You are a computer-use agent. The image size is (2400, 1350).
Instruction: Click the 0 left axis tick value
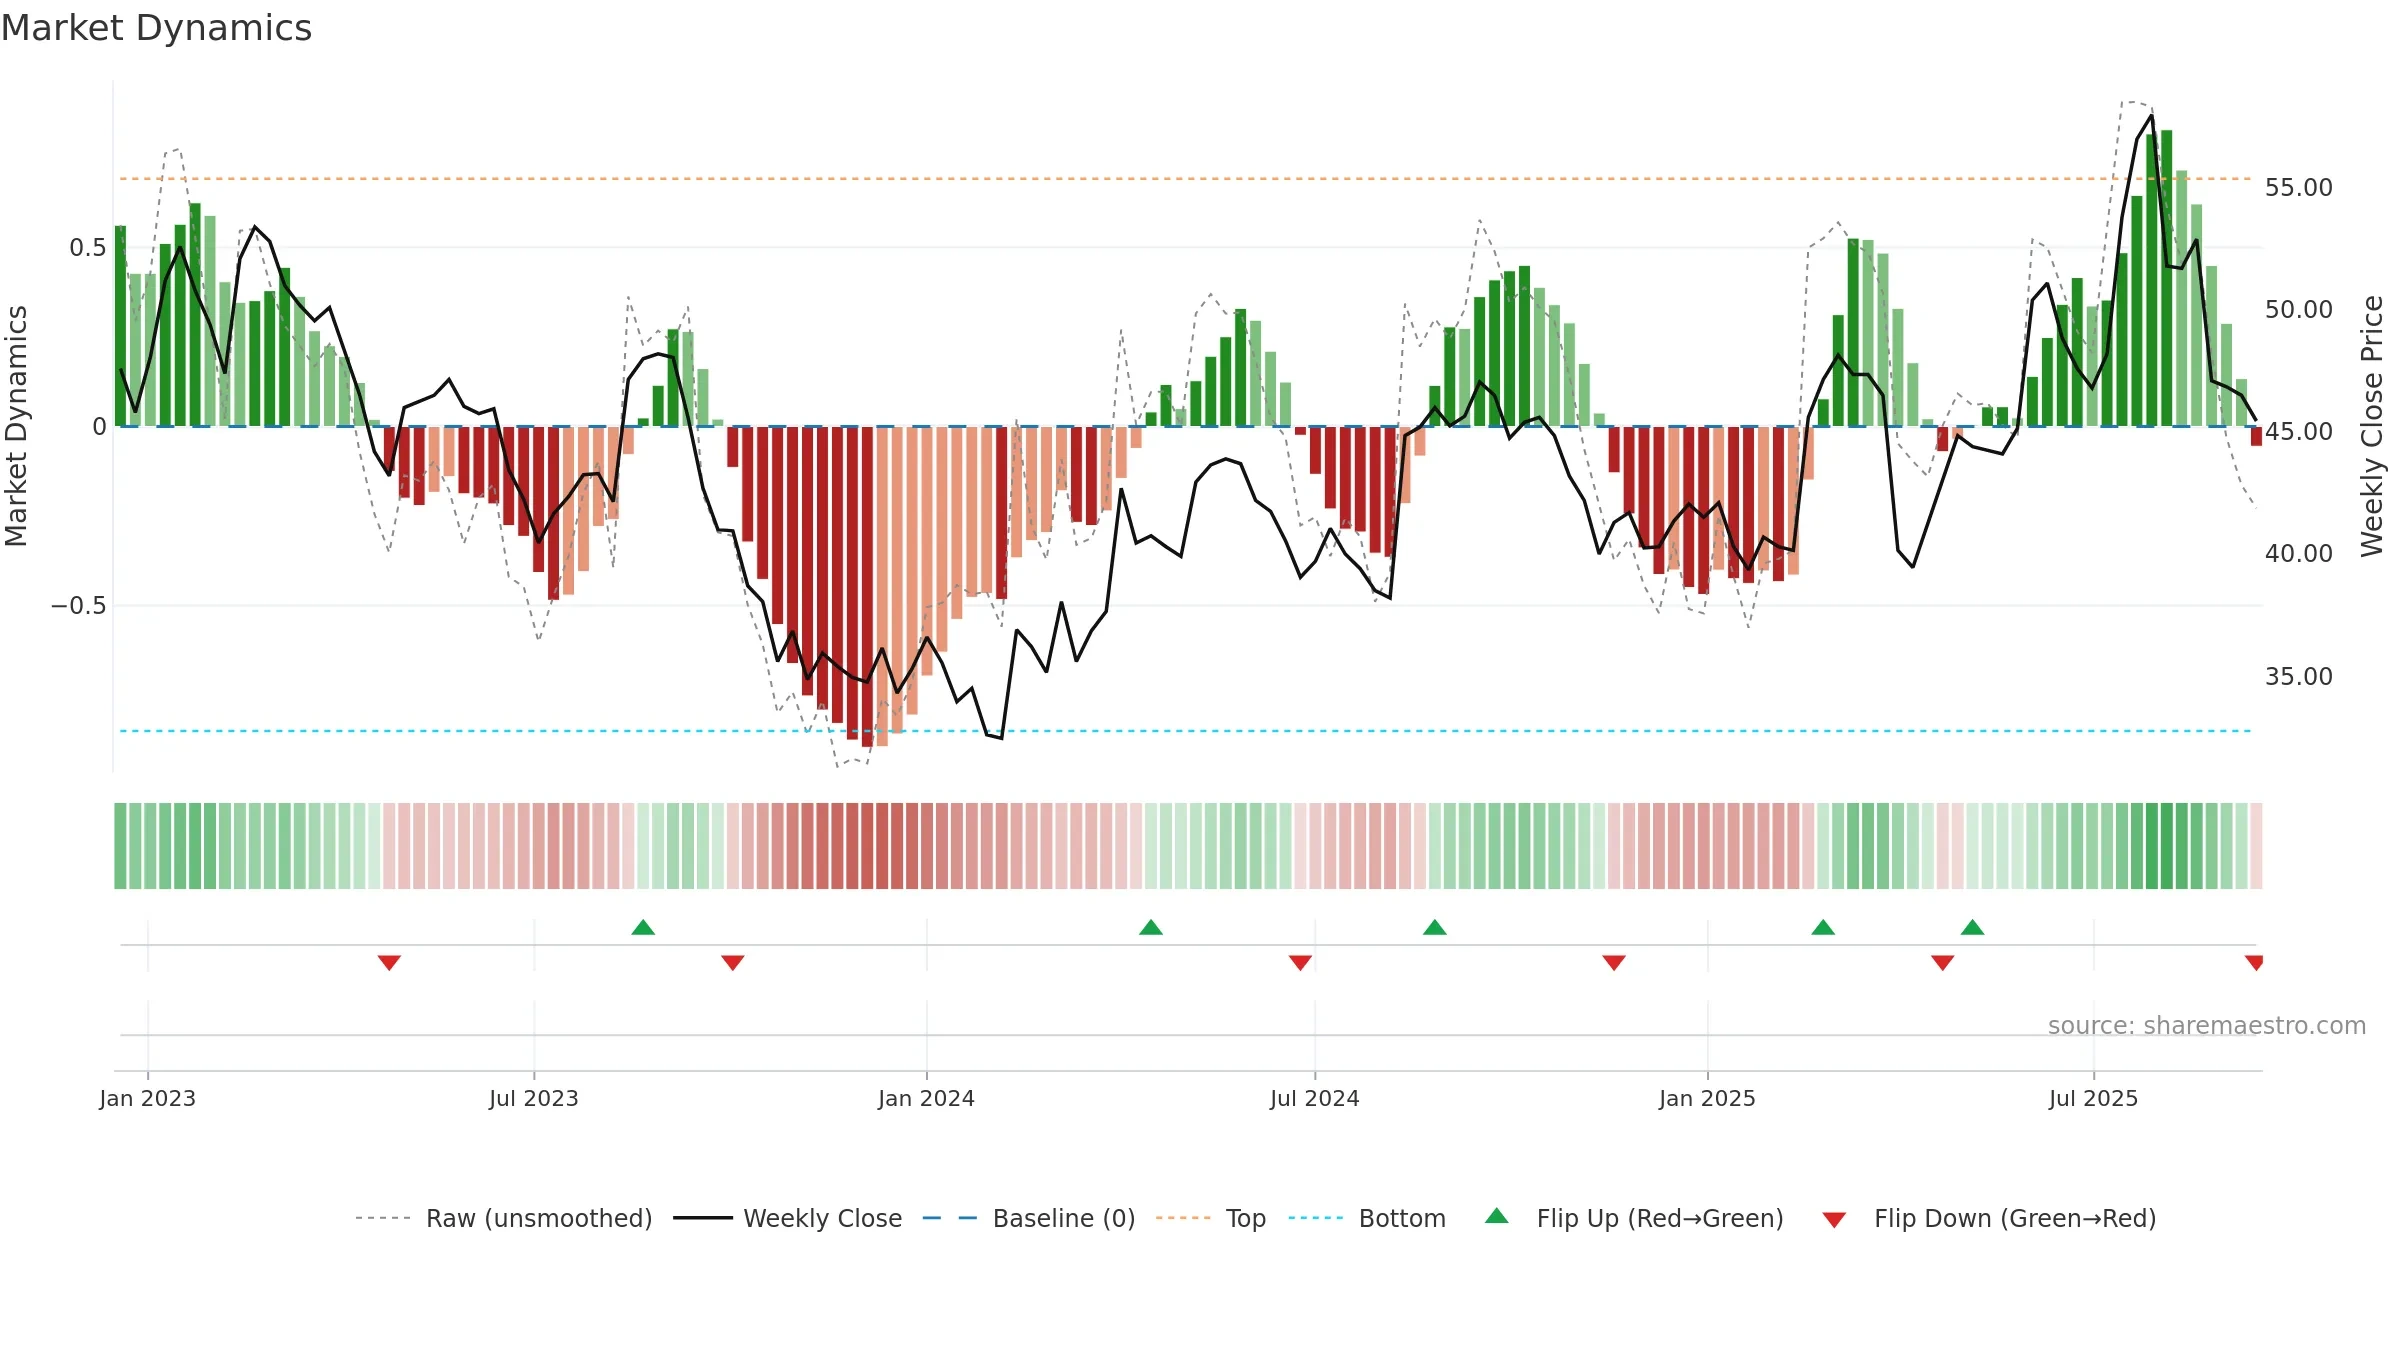[100, 427]
